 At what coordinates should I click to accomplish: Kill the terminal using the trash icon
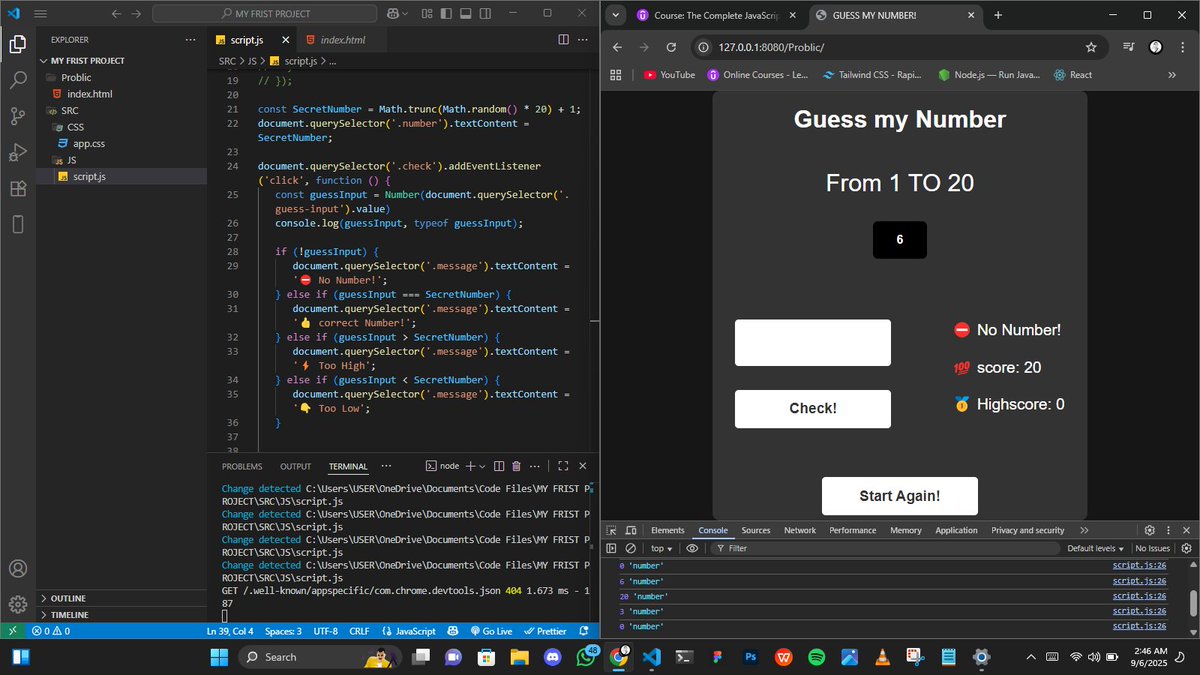516,466
